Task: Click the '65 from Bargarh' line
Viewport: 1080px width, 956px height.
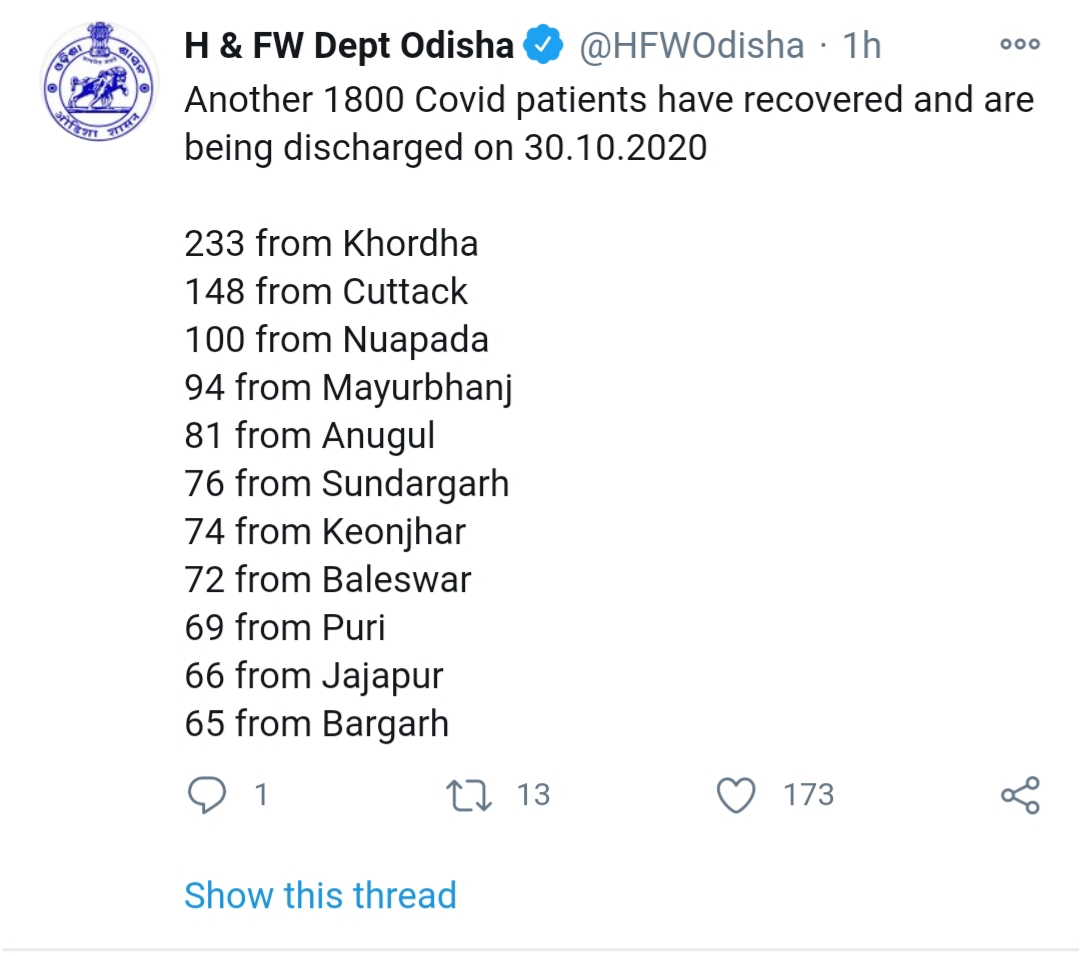Action: coord(316,723)
